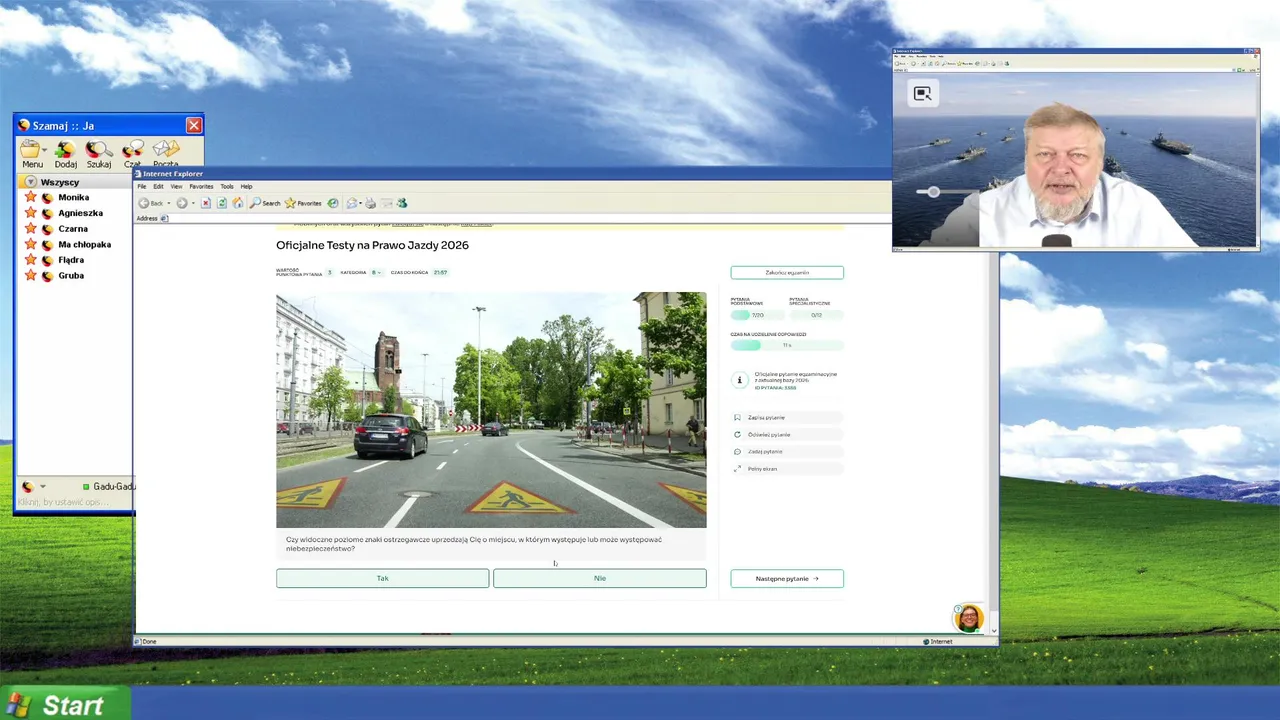Click the Internet zone indicator in status bar
The width and height of the screenshot is (1280, 720).
[x=937, y=641]
